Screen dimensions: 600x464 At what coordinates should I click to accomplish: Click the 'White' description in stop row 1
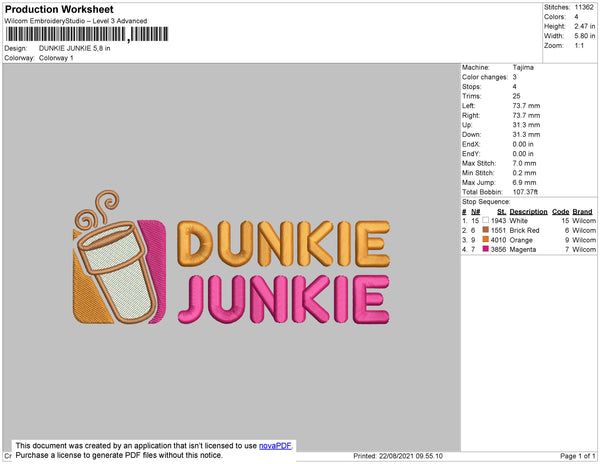coord(518,221)
